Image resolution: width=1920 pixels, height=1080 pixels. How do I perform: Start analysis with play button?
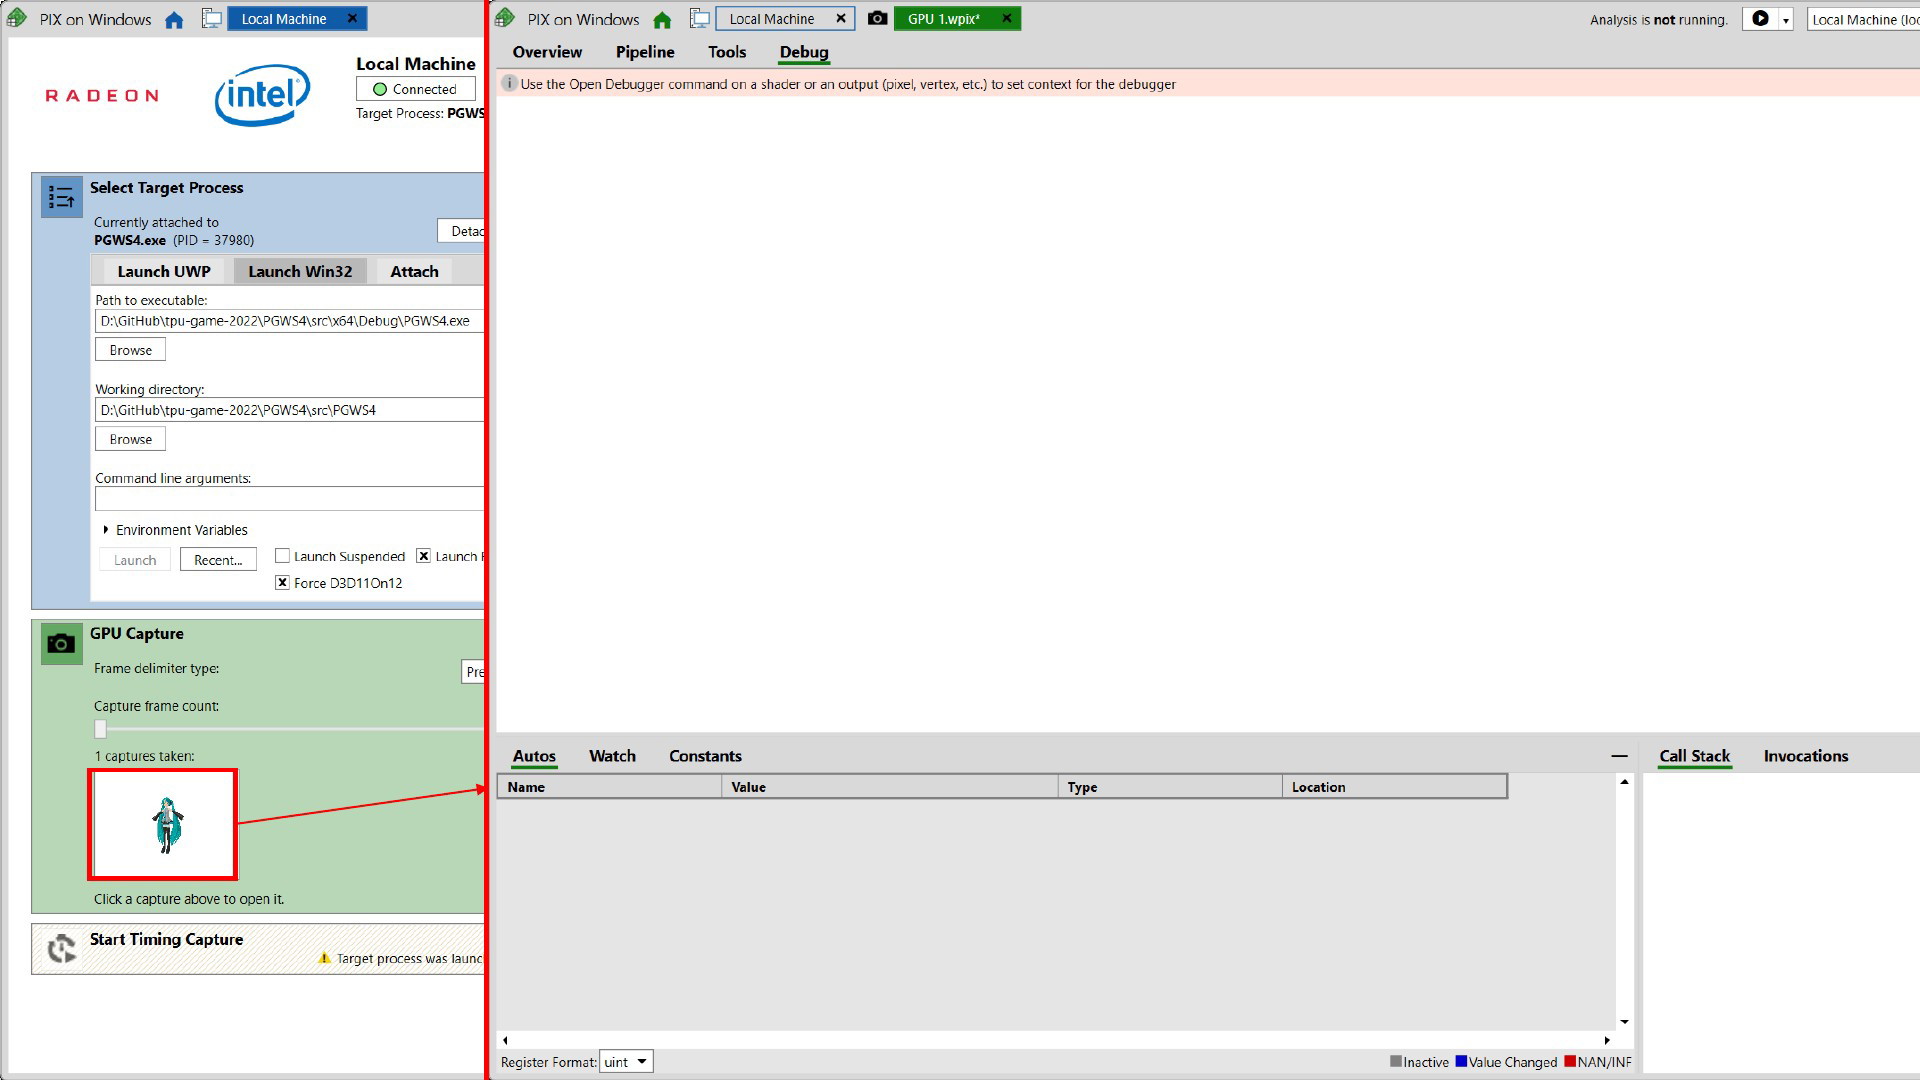[x=1760, y=19]
